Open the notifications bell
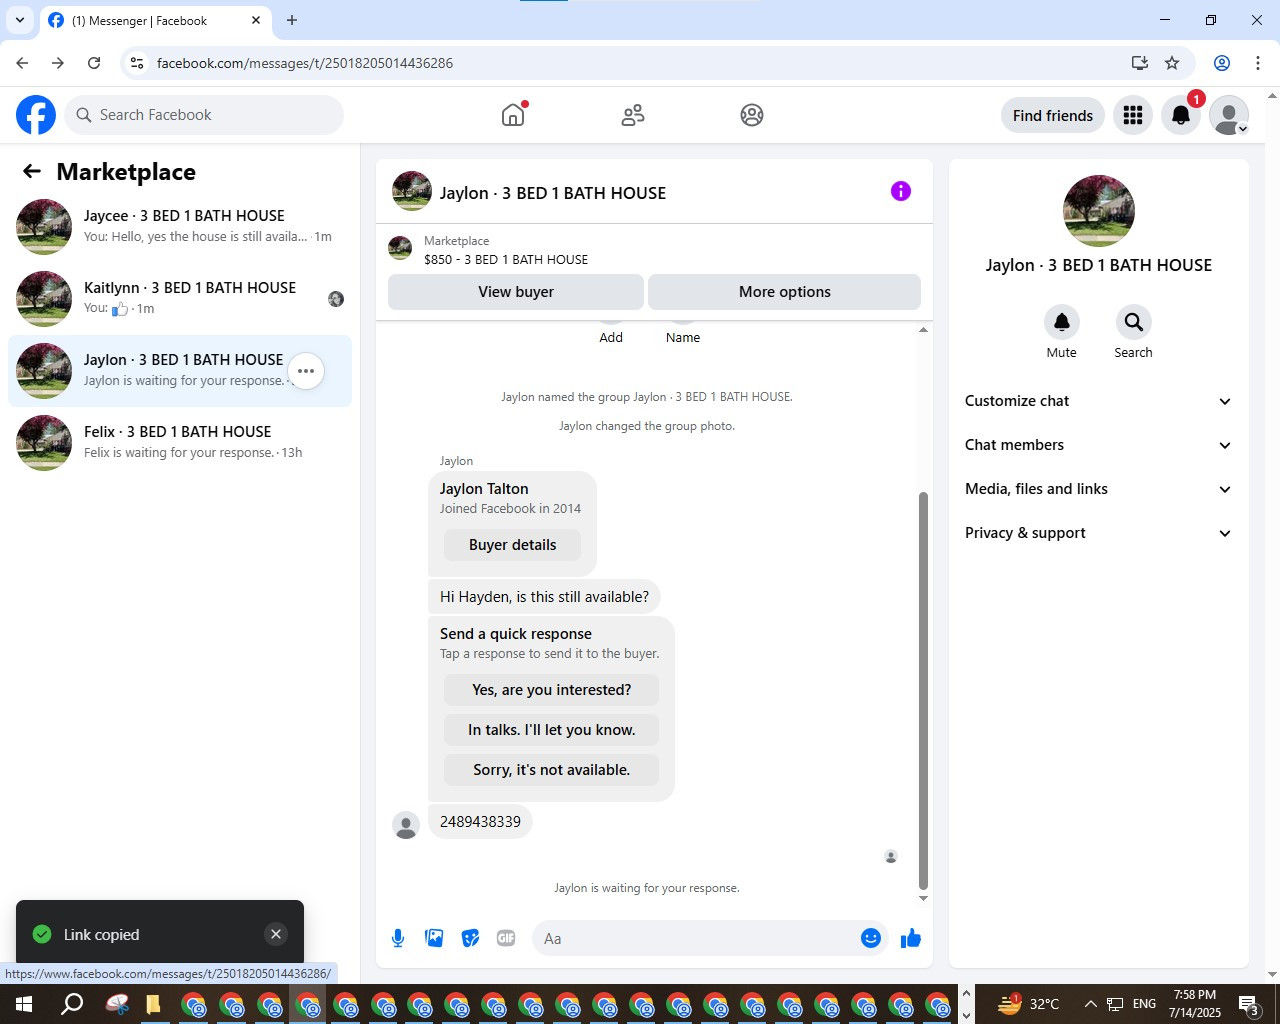This screenshot has width=1280, height=1024. point(1181,115)
